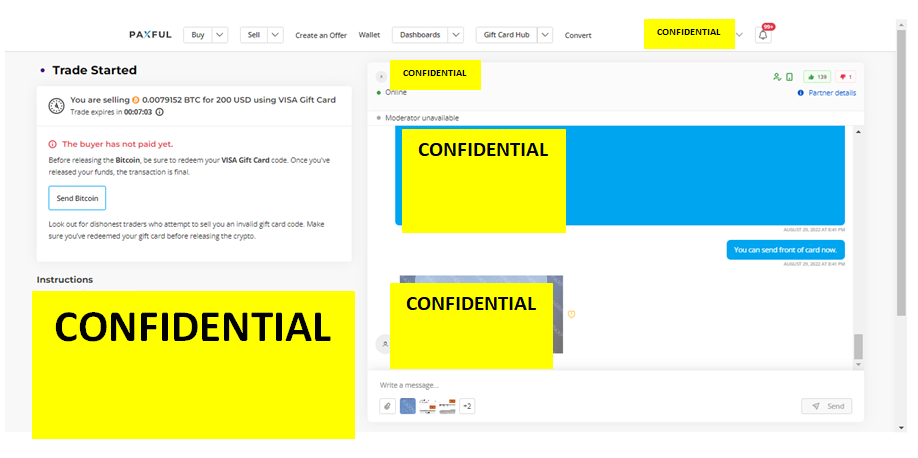Click the page scrollbar up arrow

click(x=902, y=24)
